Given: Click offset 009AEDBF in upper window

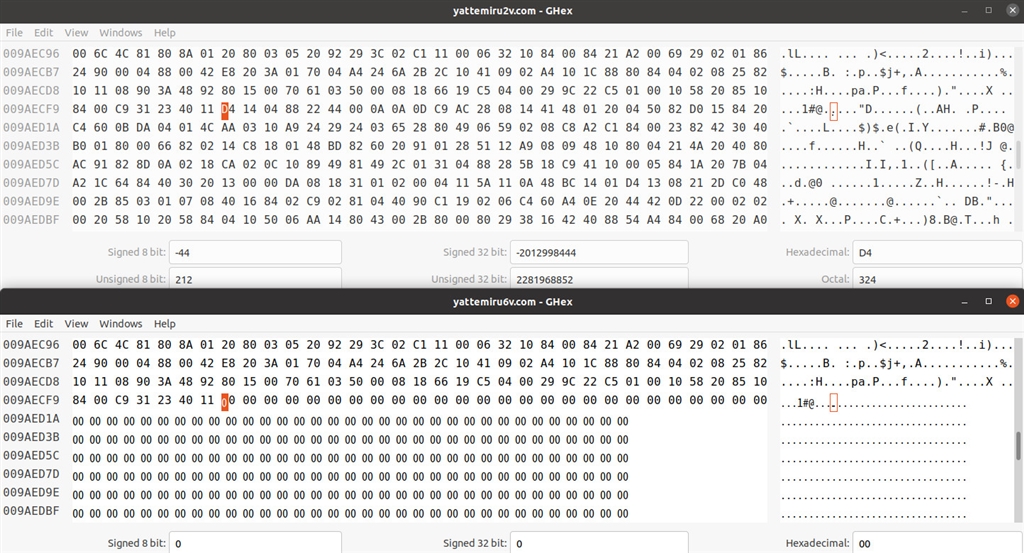Looking at the screenshot, I should 31,220.
